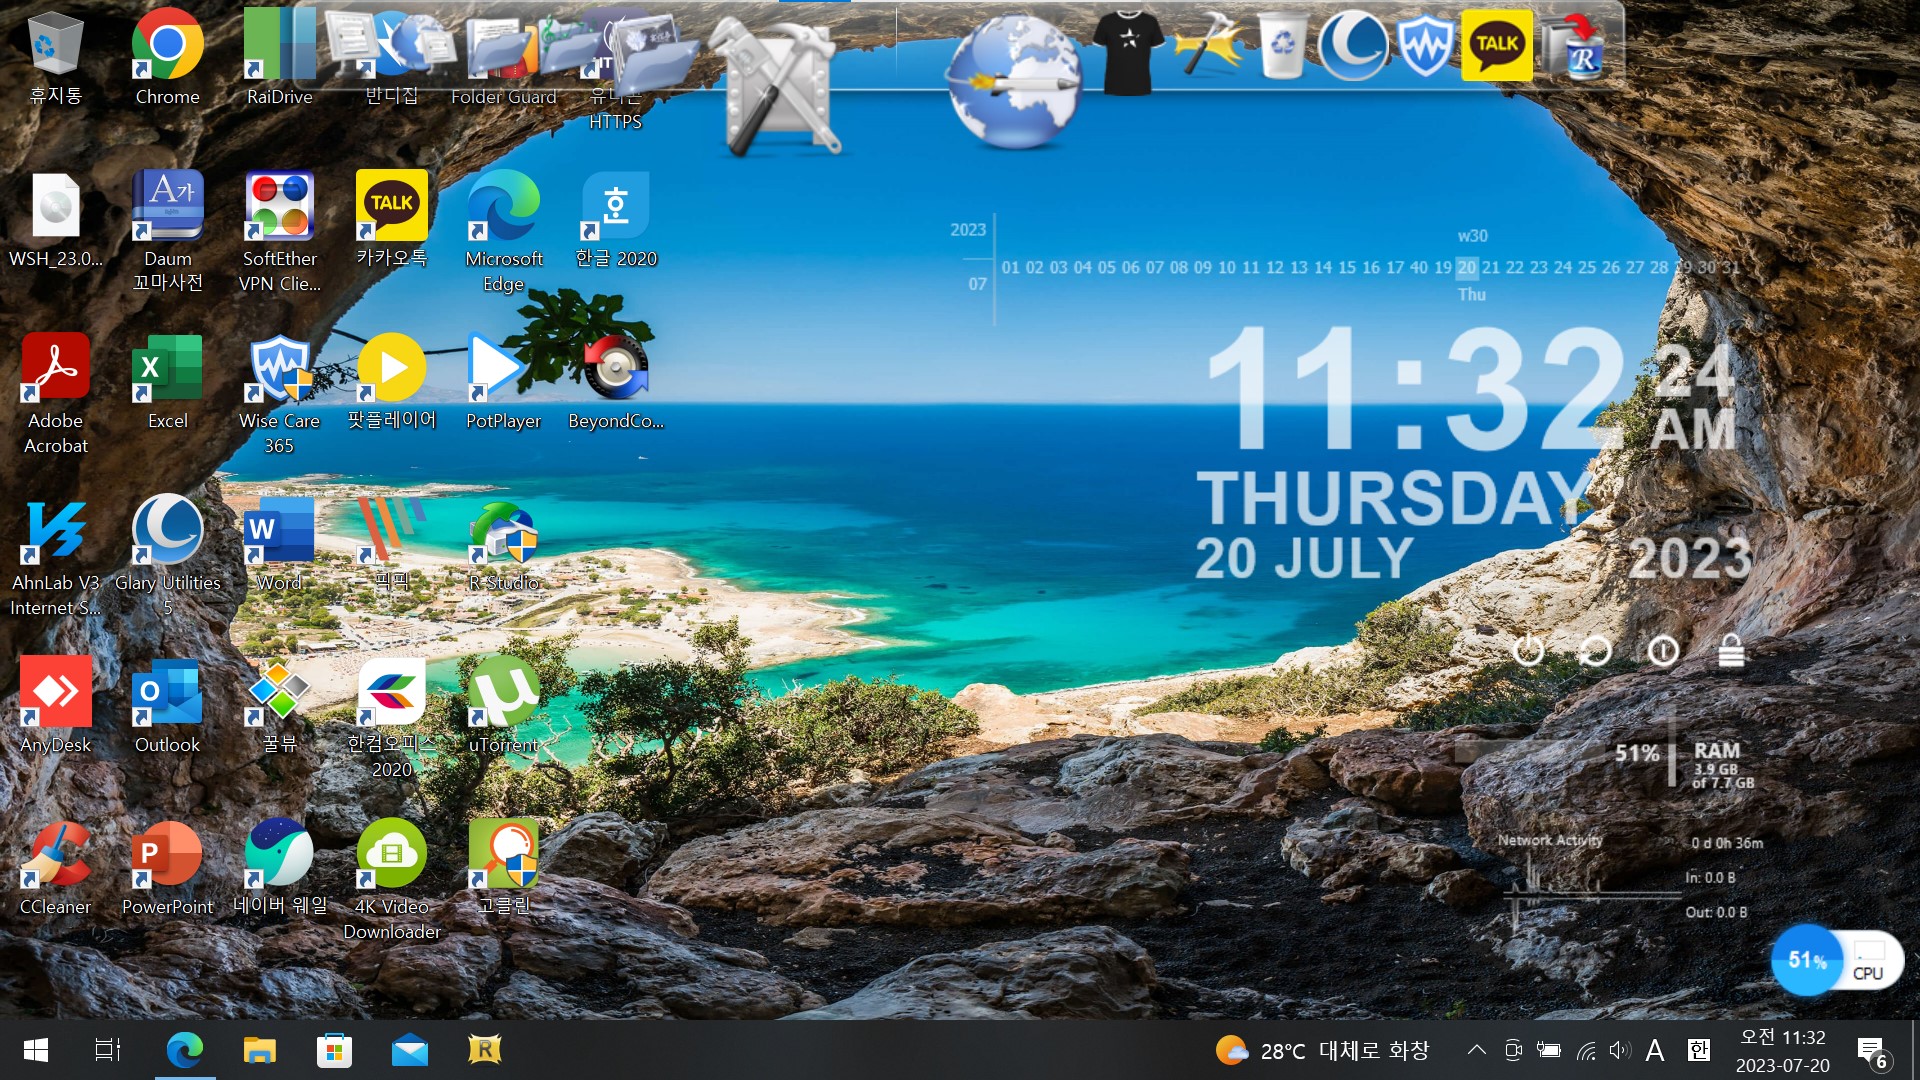Screen dimensions: 1920x1080
Task: Open the 28°C weather widget
Action: (x=1323, y=1050)
